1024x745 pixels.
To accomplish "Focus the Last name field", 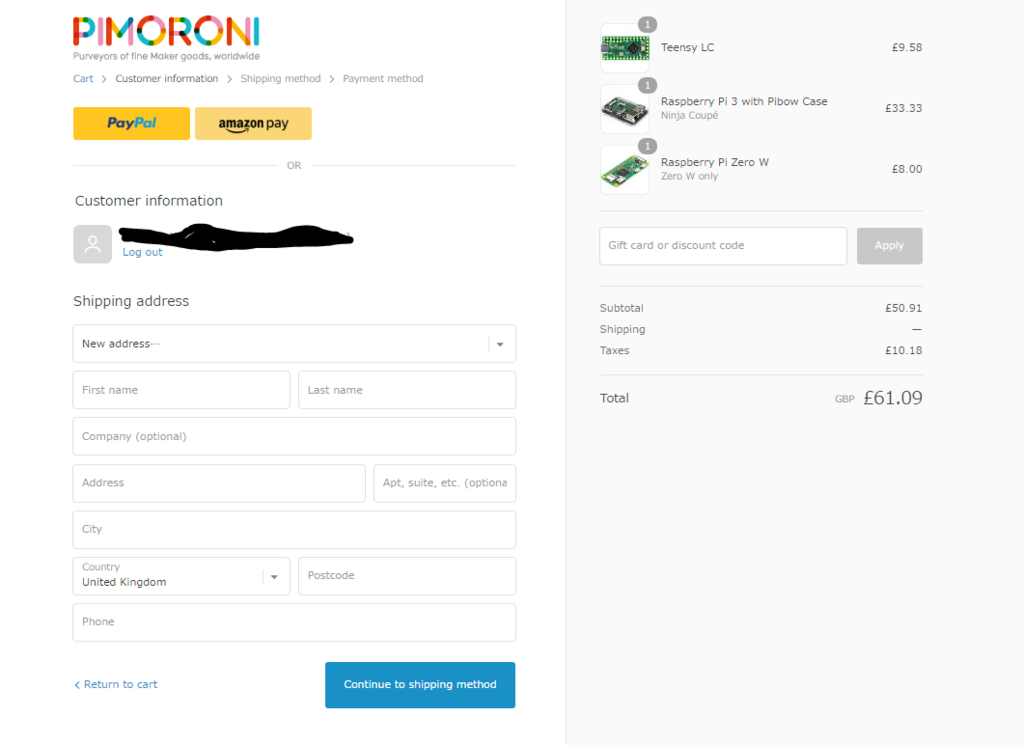I will coord(407,390).
